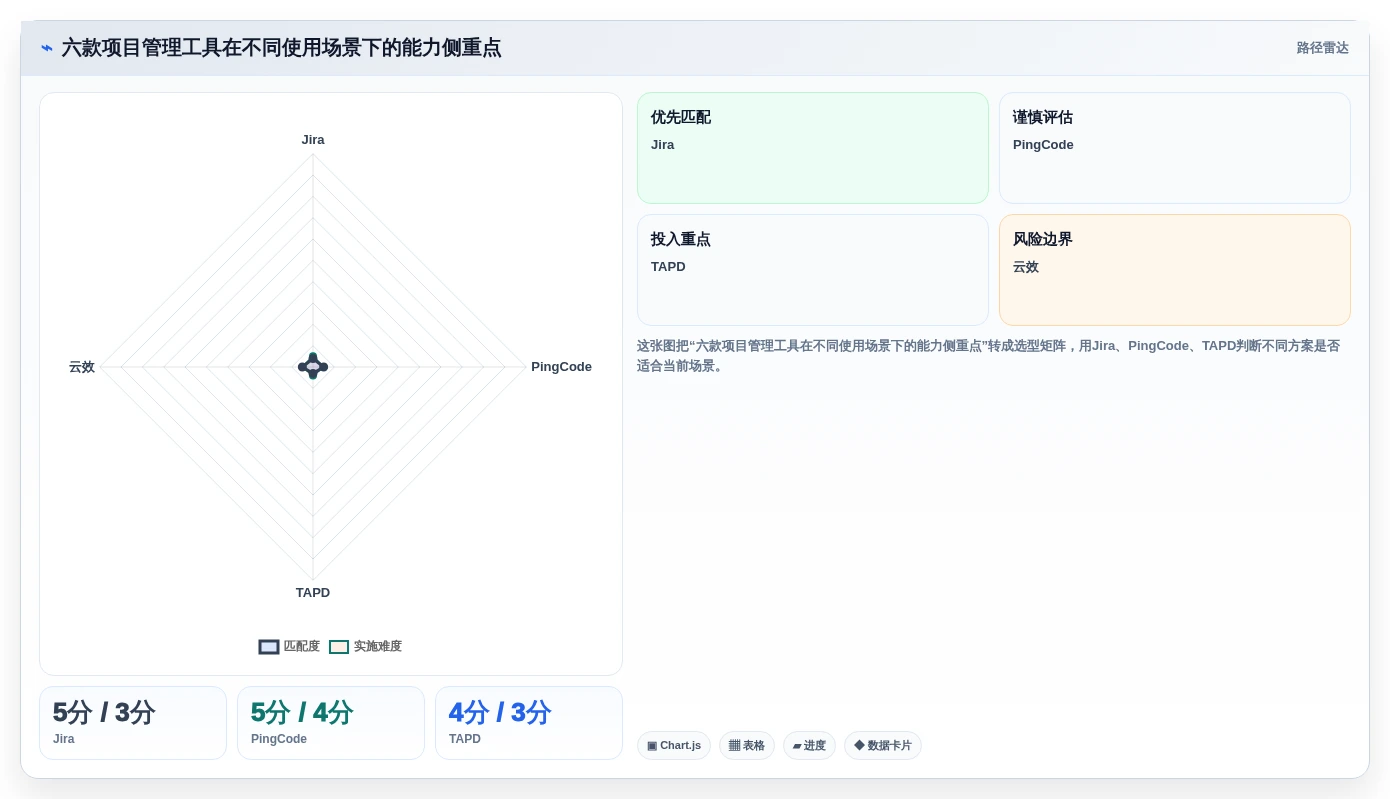The image size is (1390, 799).
Task: Open the 谨慎评估 PingCode card
Action: pos(1175,148)
